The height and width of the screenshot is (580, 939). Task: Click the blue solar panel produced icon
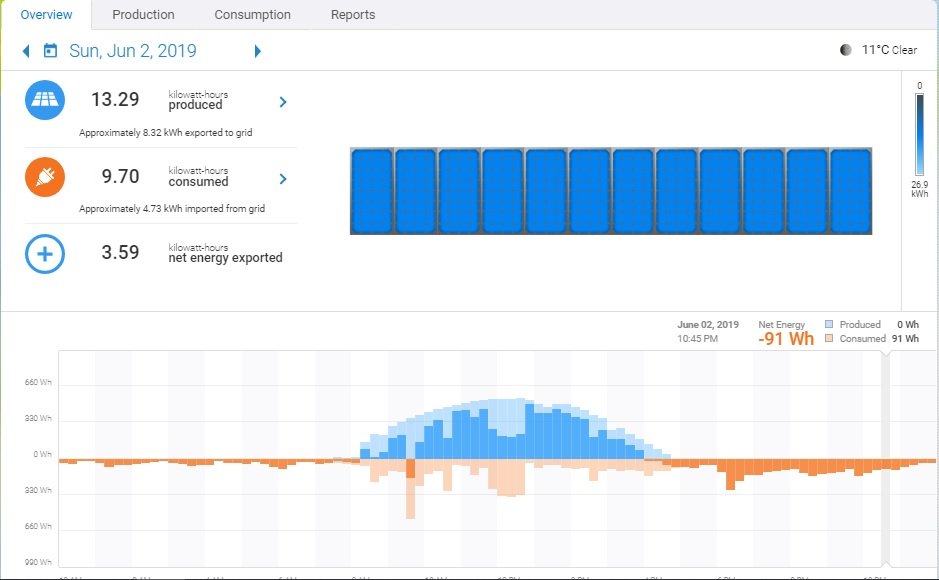click(x=45, y=100)
